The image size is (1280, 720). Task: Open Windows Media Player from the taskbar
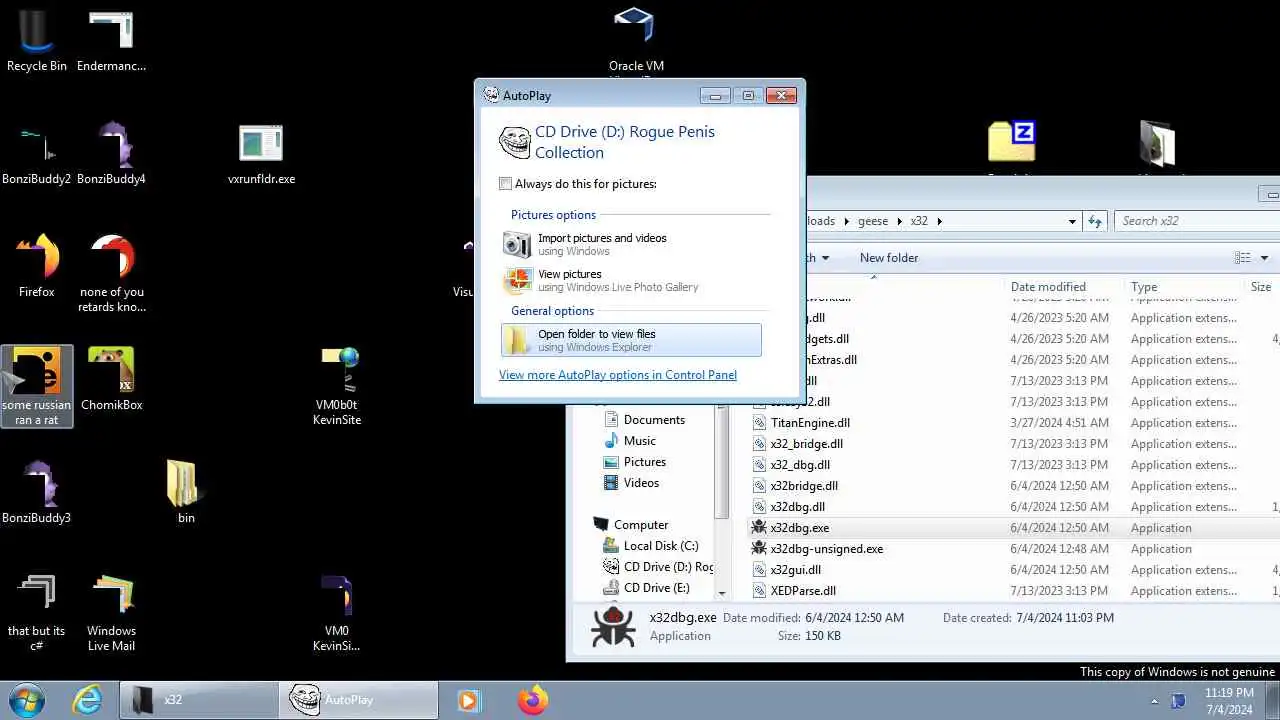468,700
